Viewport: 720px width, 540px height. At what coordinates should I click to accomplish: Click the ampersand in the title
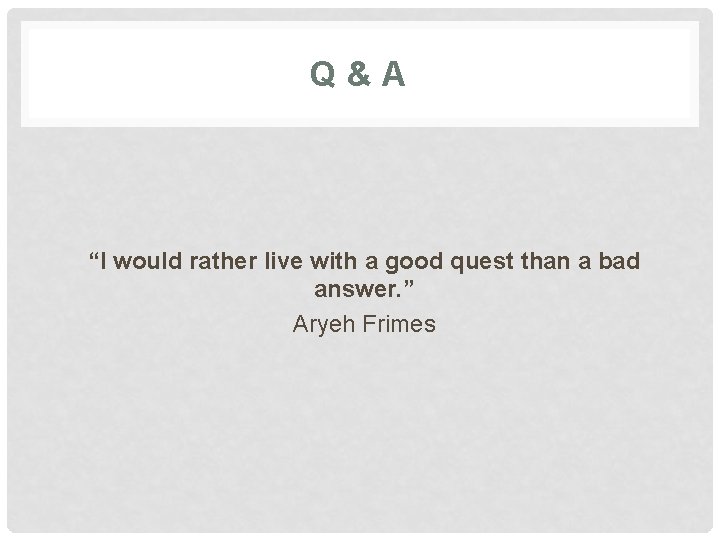click(x=358, y=73)
